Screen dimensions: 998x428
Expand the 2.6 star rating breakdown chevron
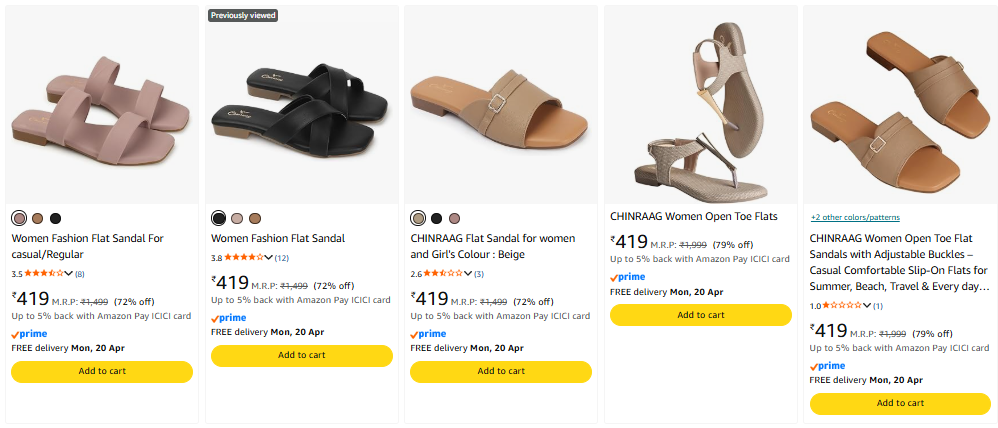(x=468, y=273)
